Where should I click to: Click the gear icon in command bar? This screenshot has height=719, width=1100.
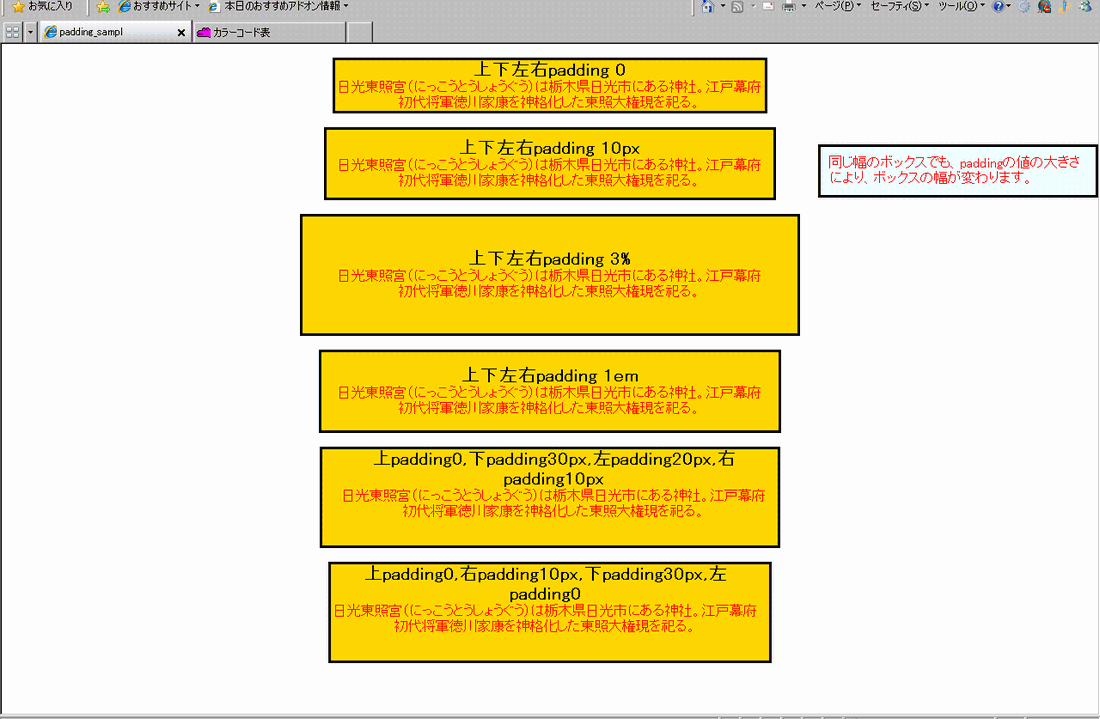pyautogui.click(x=1024, y=6)
